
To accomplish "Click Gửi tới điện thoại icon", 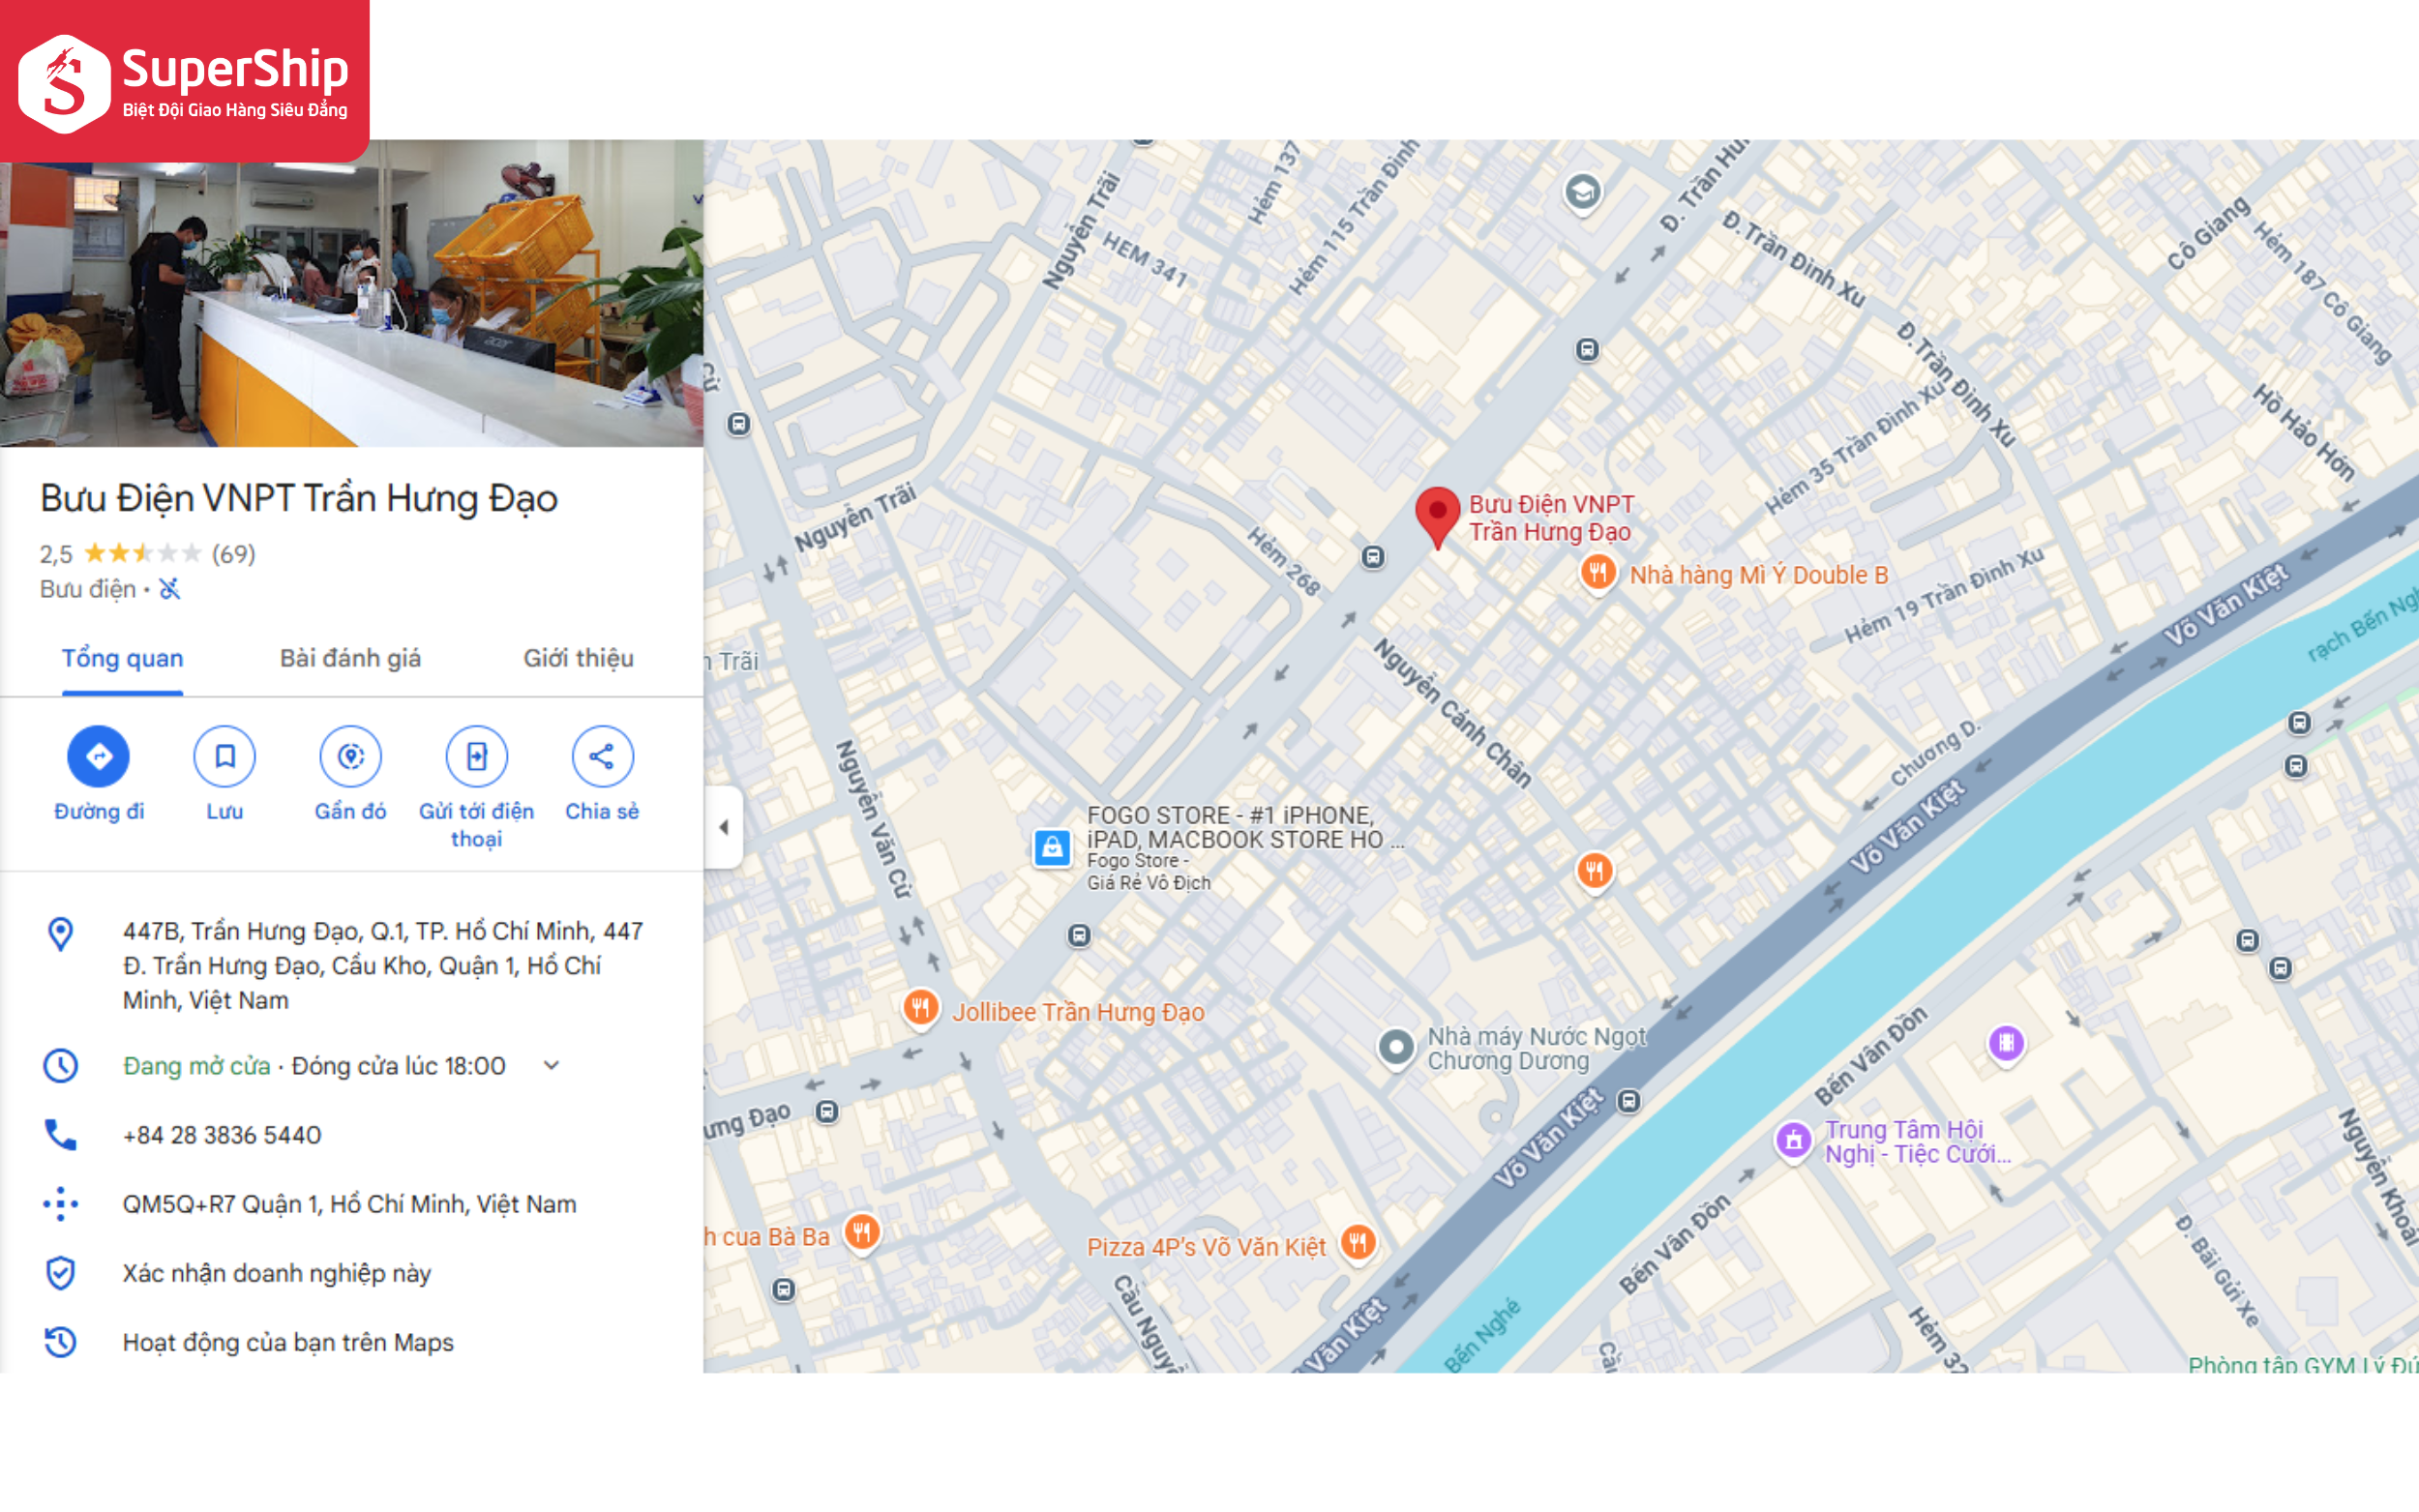I will point(476,756).
